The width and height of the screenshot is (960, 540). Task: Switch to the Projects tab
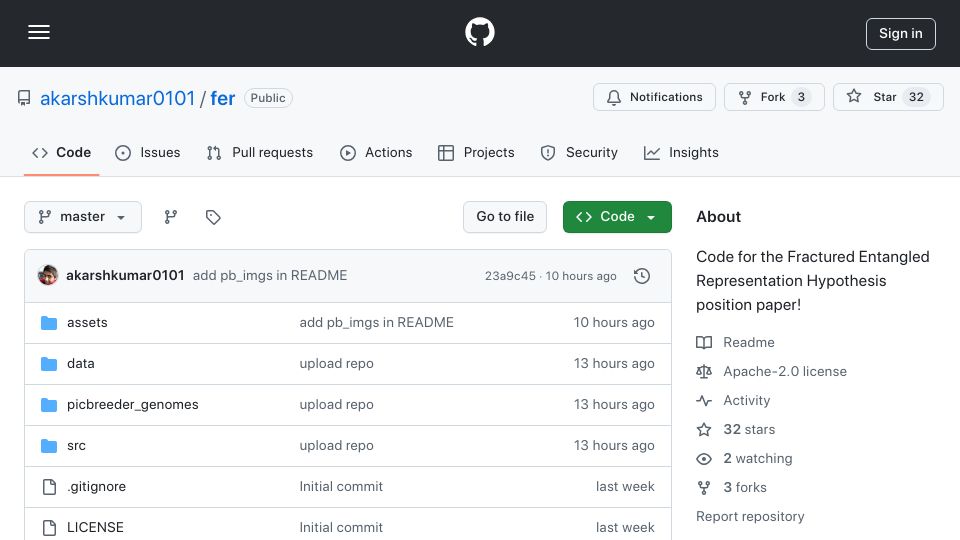click(476, 152)
